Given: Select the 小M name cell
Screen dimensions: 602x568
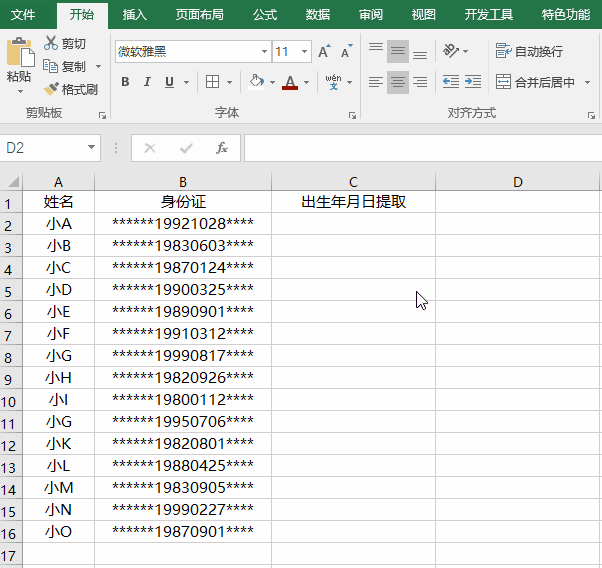Looking at the screenshot, I should 58,488.
